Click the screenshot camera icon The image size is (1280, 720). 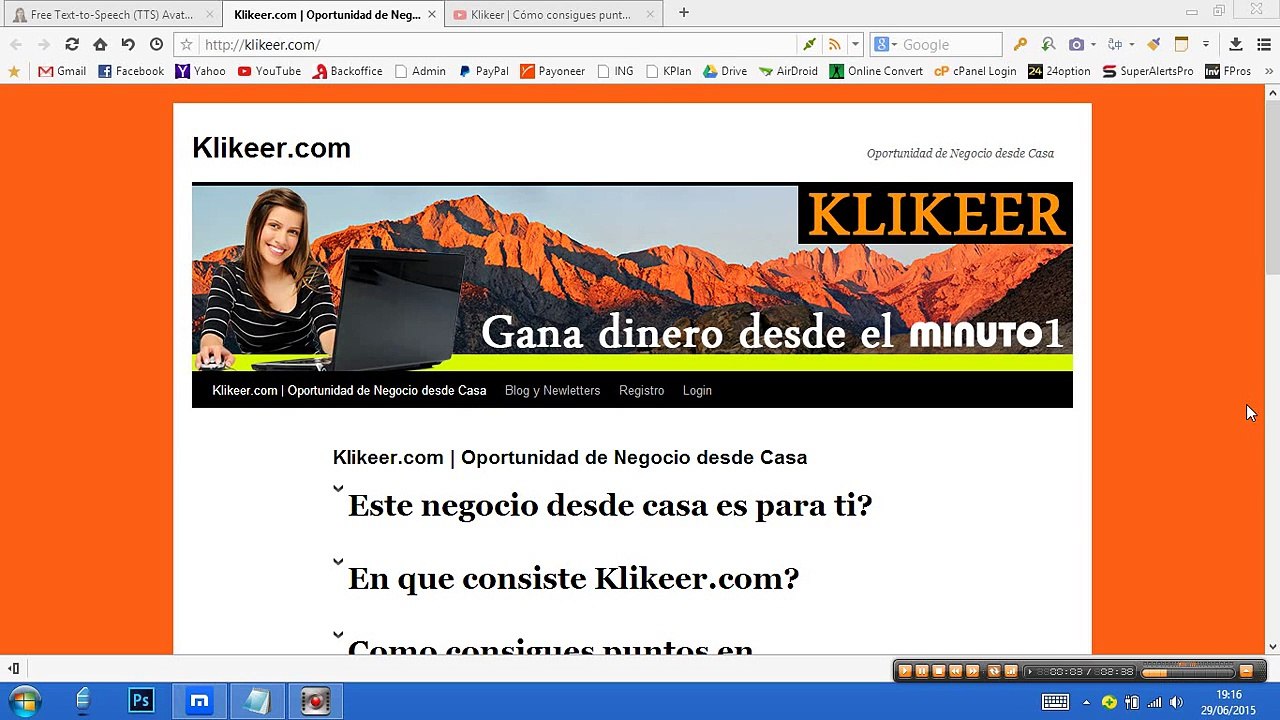coord(1076,44)
